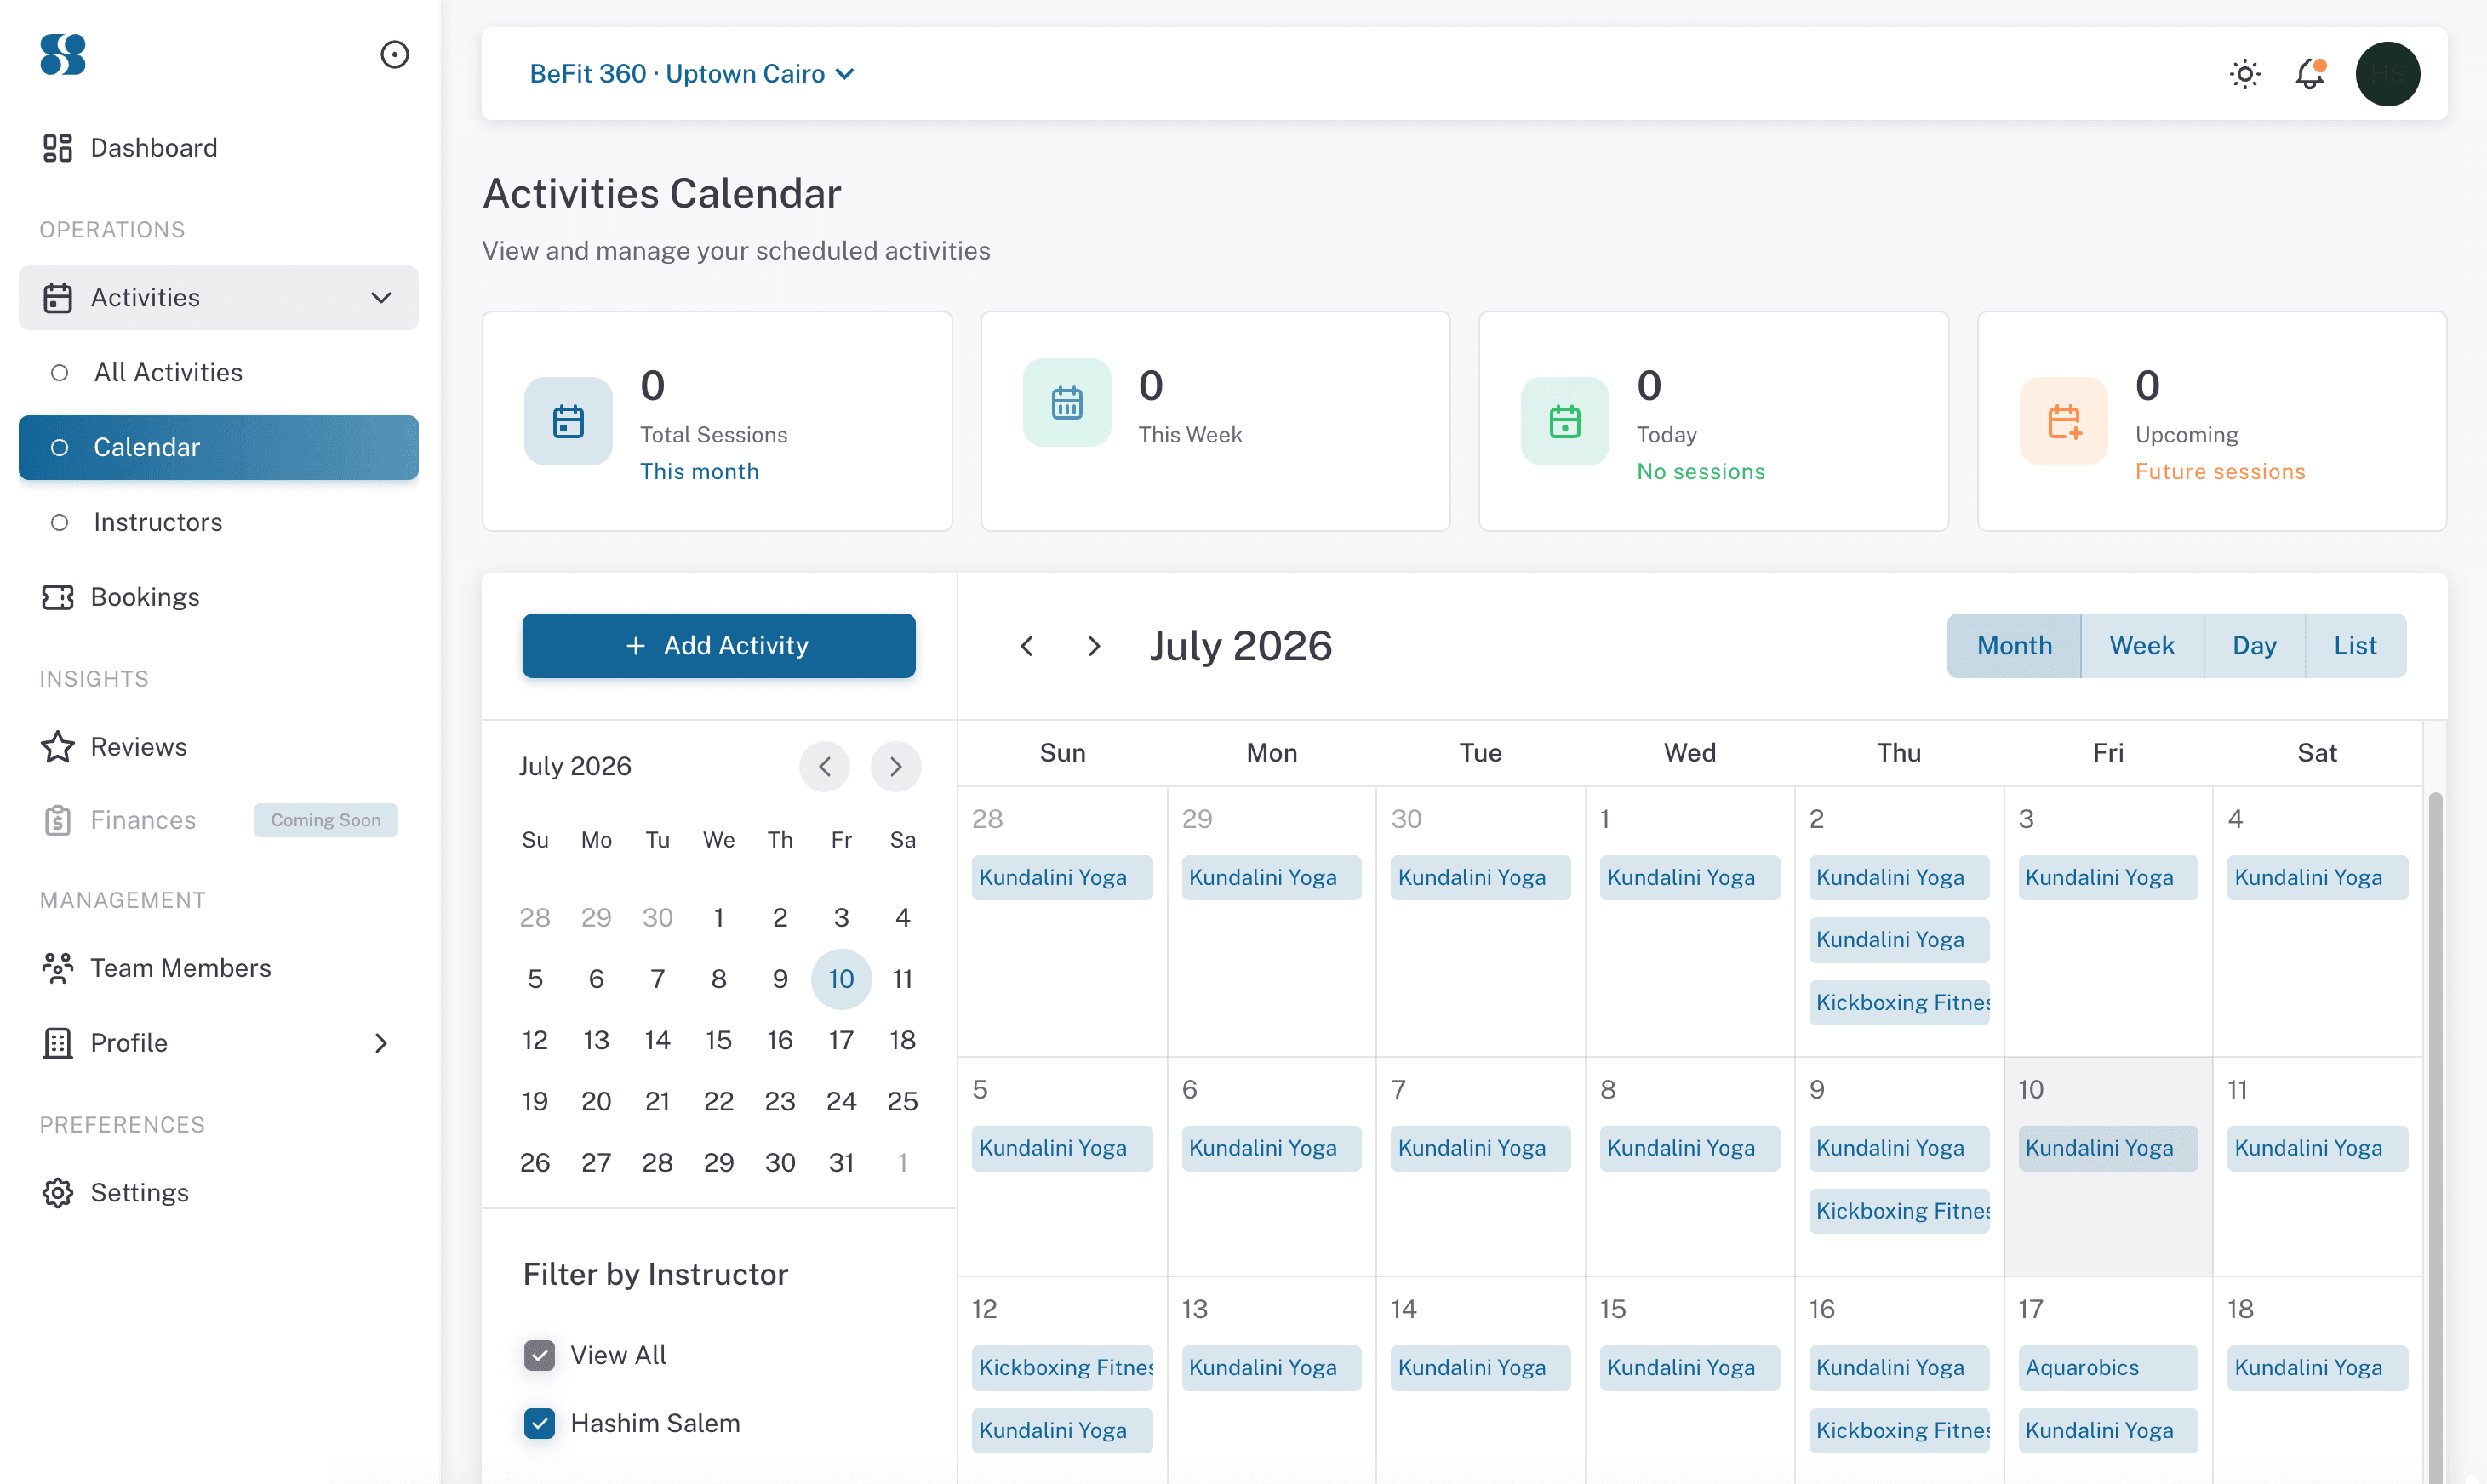The height and width of the screenshot is (1484, 2487).
Task: Switch theme with the sun icon
Action: click(2245, 74)
